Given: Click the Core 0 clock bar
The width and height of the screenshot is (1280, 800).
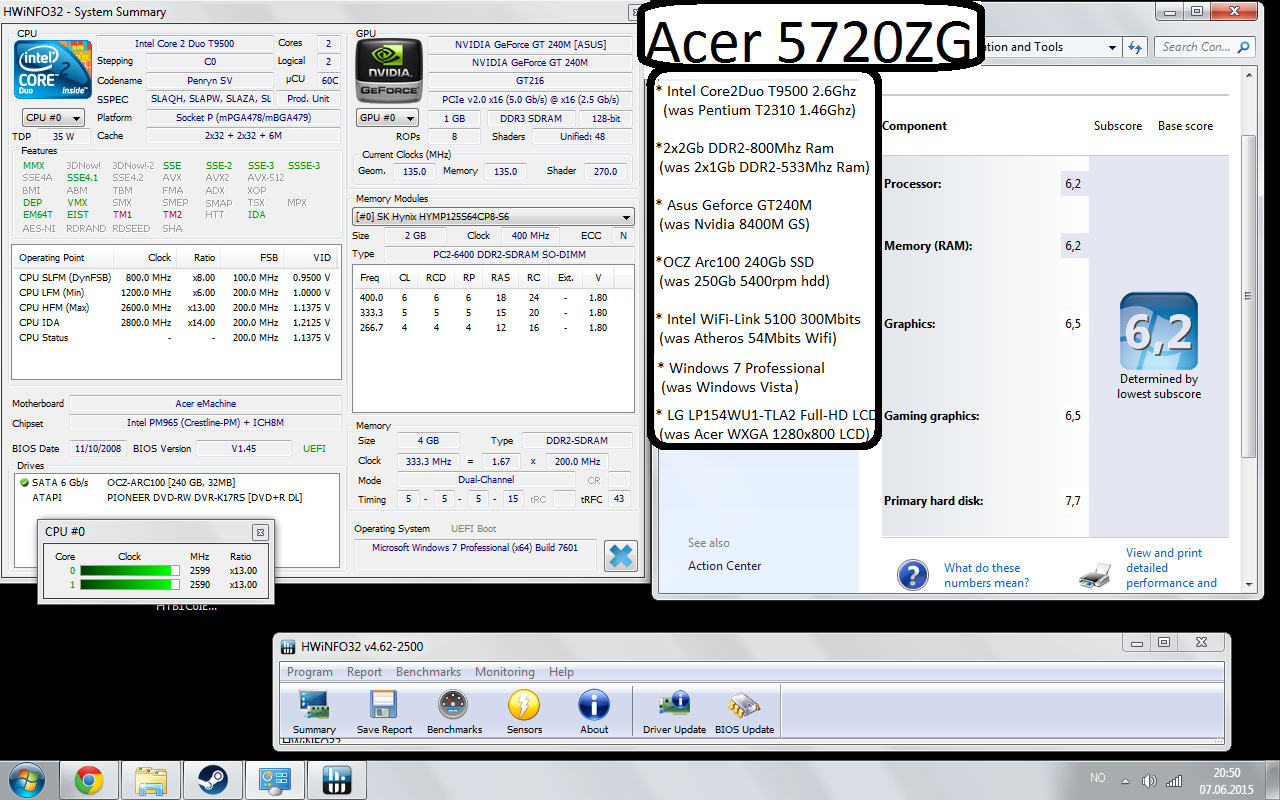Looking at the screenshot, I should coord(130,571).
